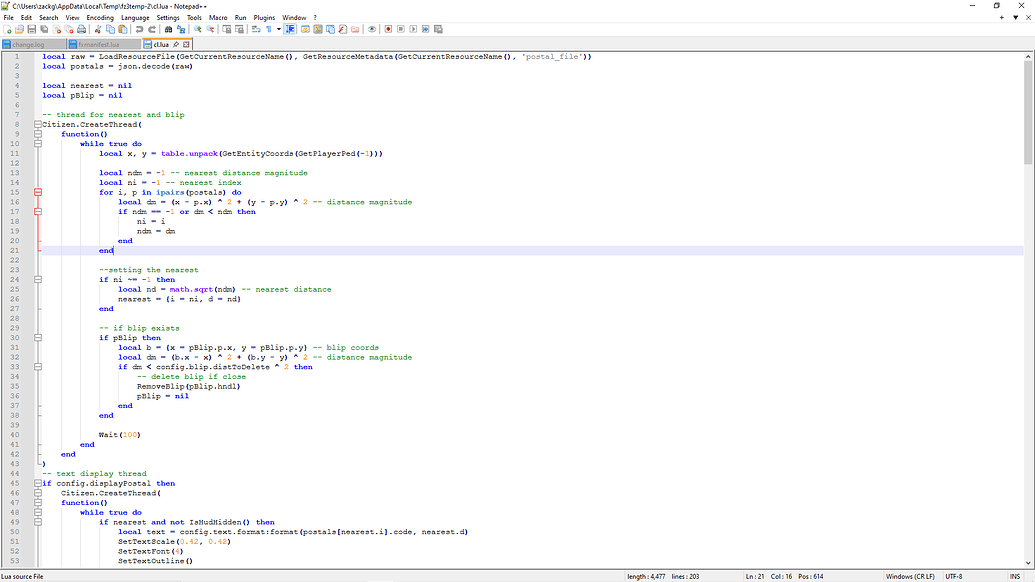Pin the cl.lua tab
This screenshot has height=582, width=1035.
pos(176,45)
